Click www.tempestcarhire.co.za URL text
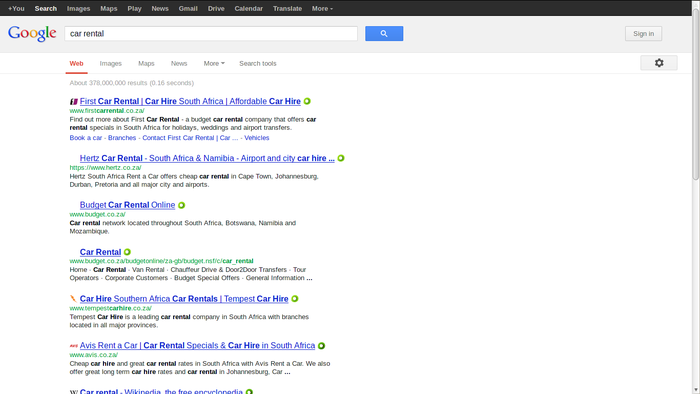This screenshot has width=700, height=394. 110,308
